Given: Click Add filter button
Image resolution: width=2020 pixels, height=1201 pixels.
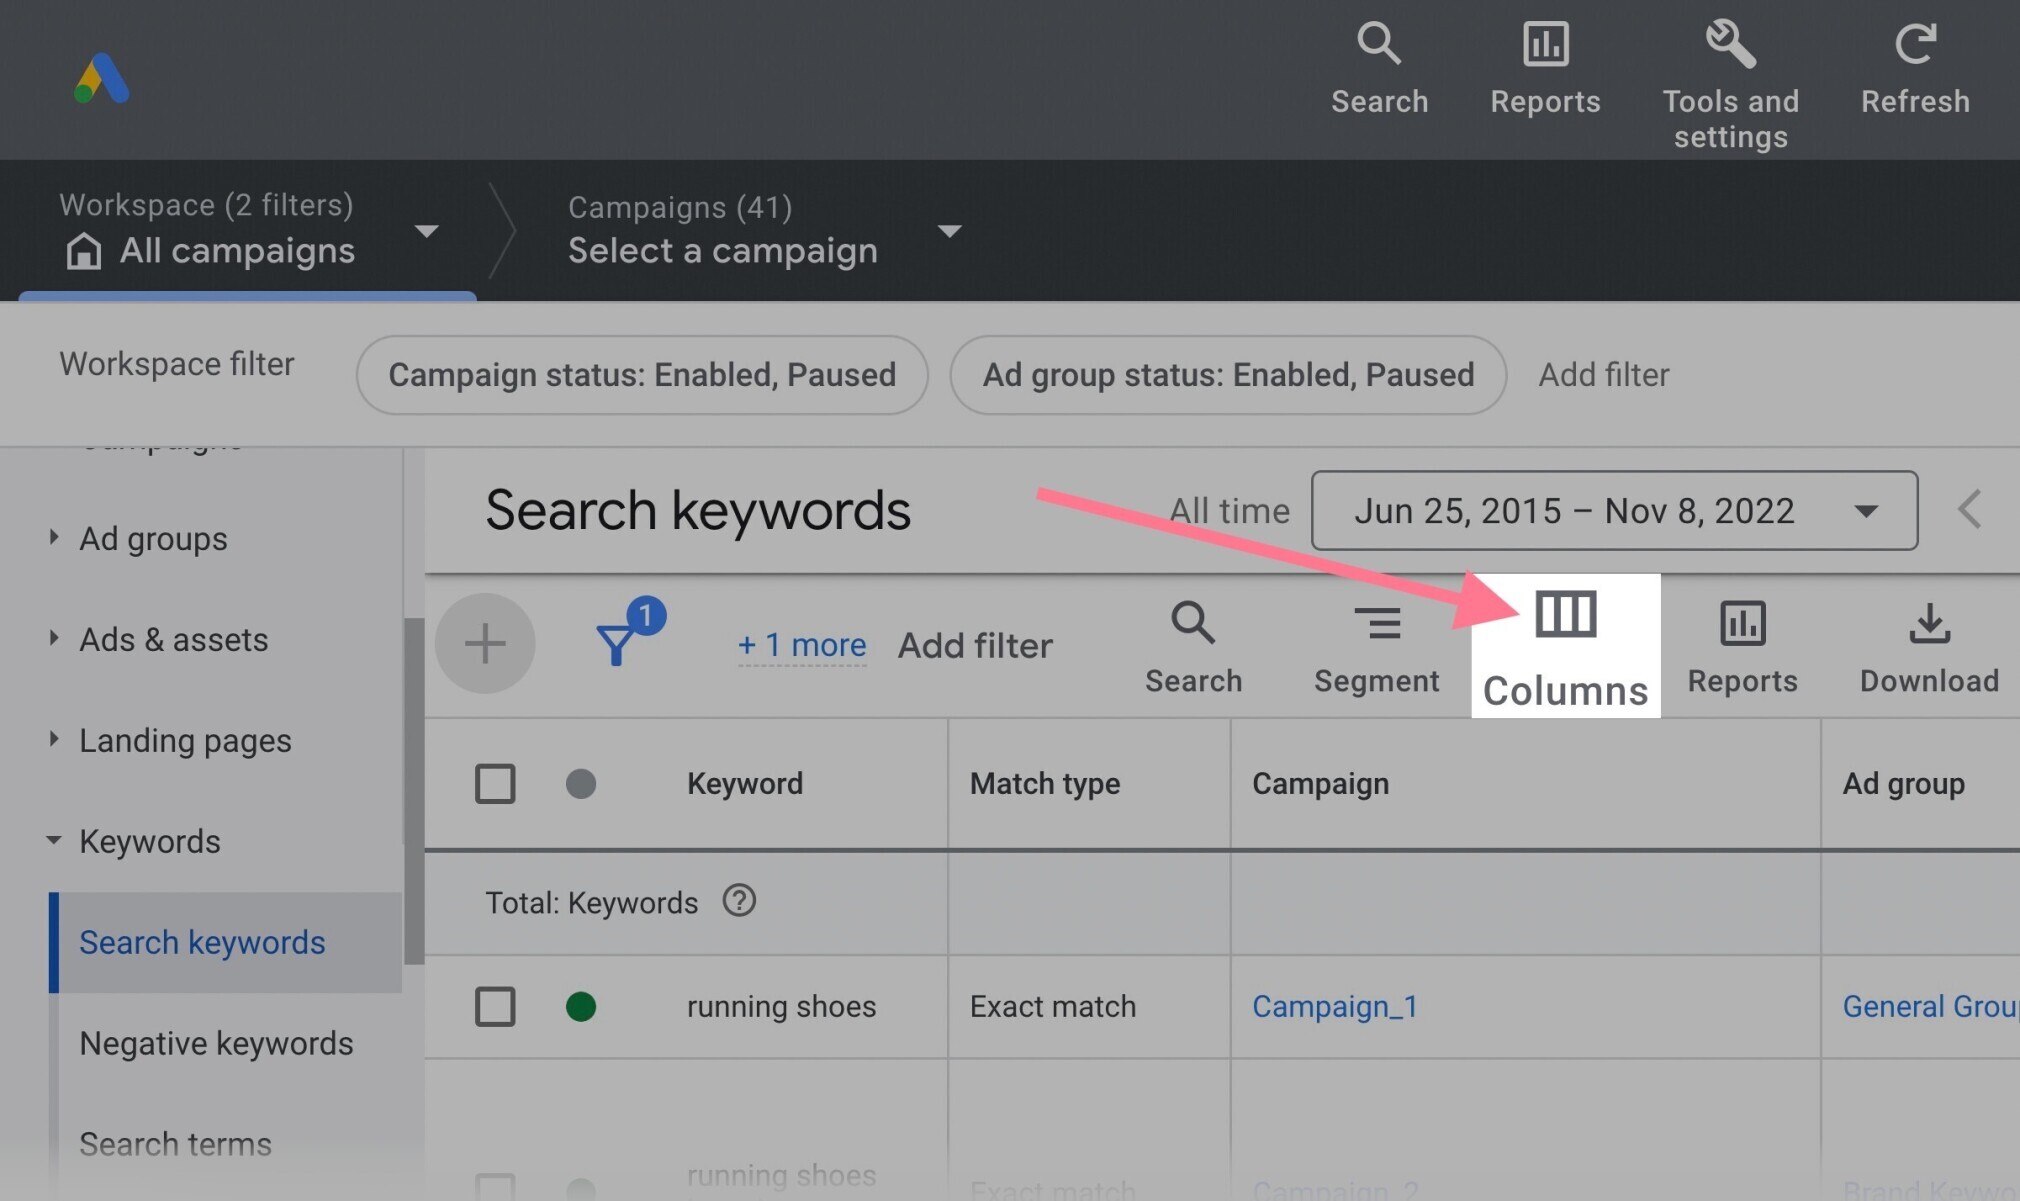Looking at the screenshot, I should pos(975,643).
